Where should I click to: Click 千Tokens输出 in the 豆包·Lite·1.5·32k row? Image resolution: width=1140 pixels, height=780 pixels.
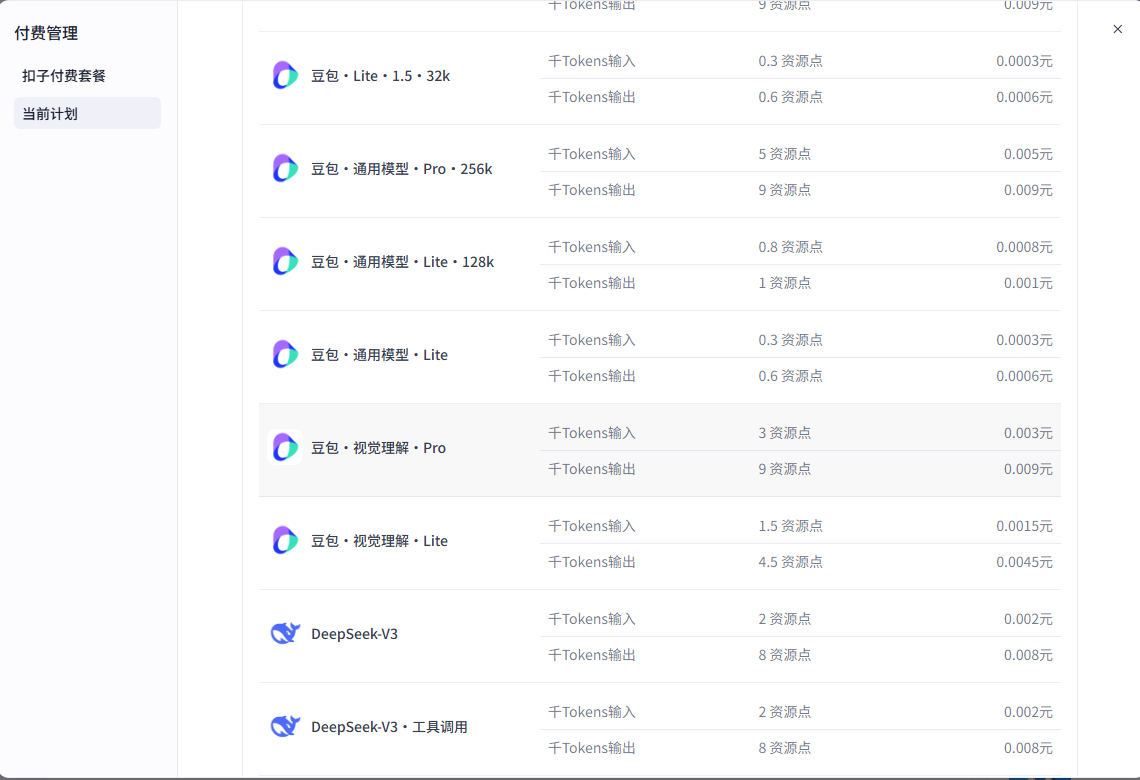[x=592, y=97]
